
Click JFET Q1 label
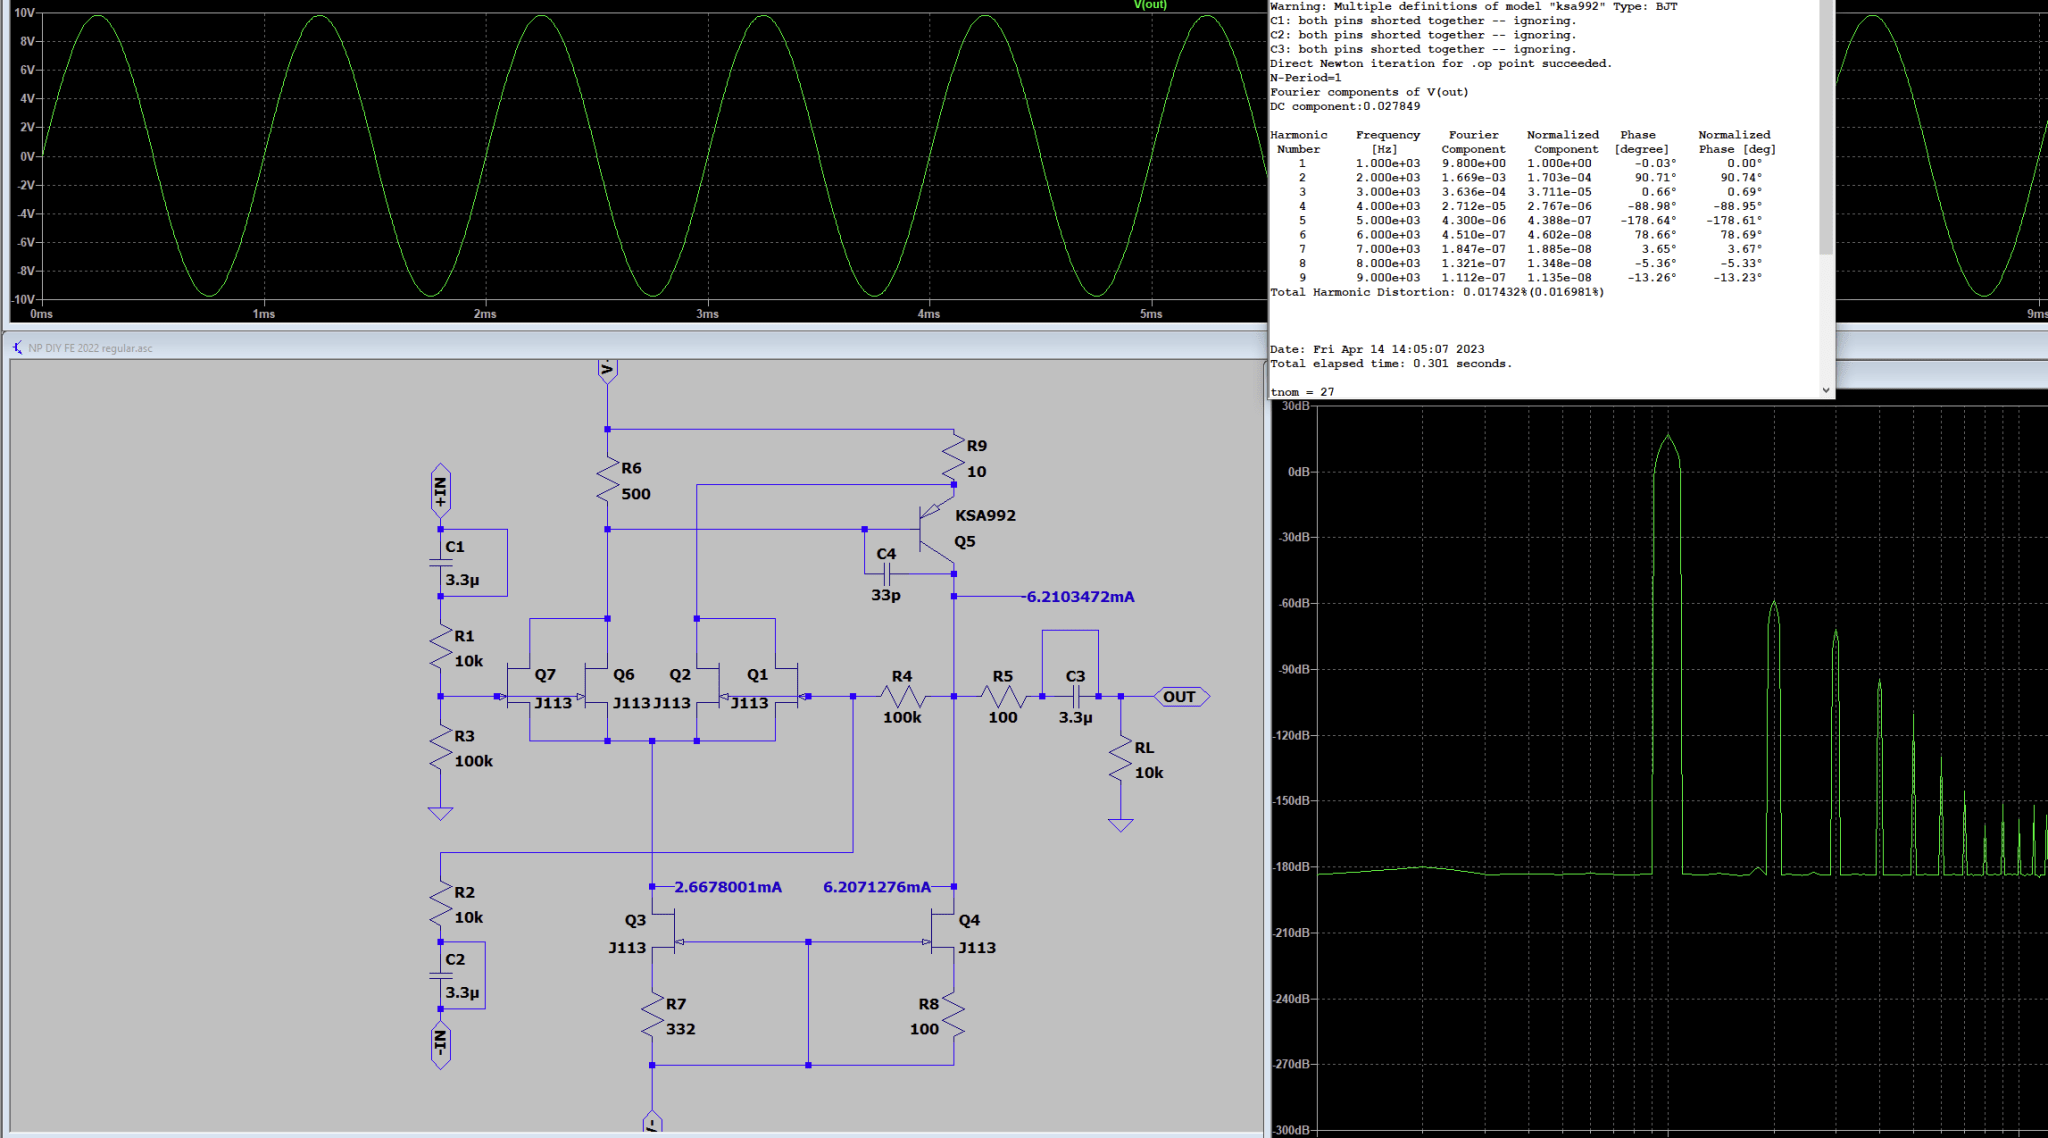(x=758, y=675)
